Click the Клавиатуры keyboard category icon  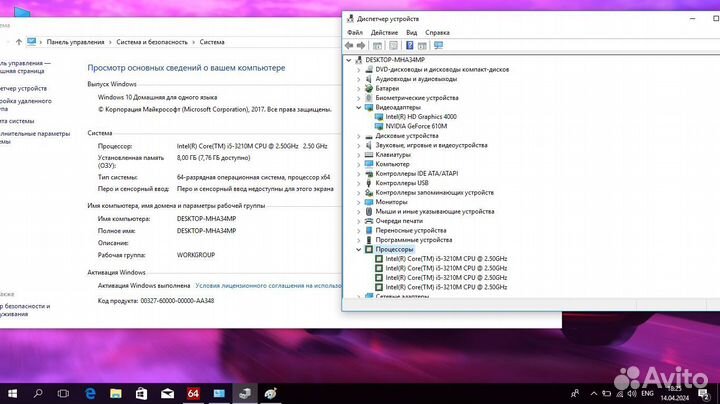369,155
